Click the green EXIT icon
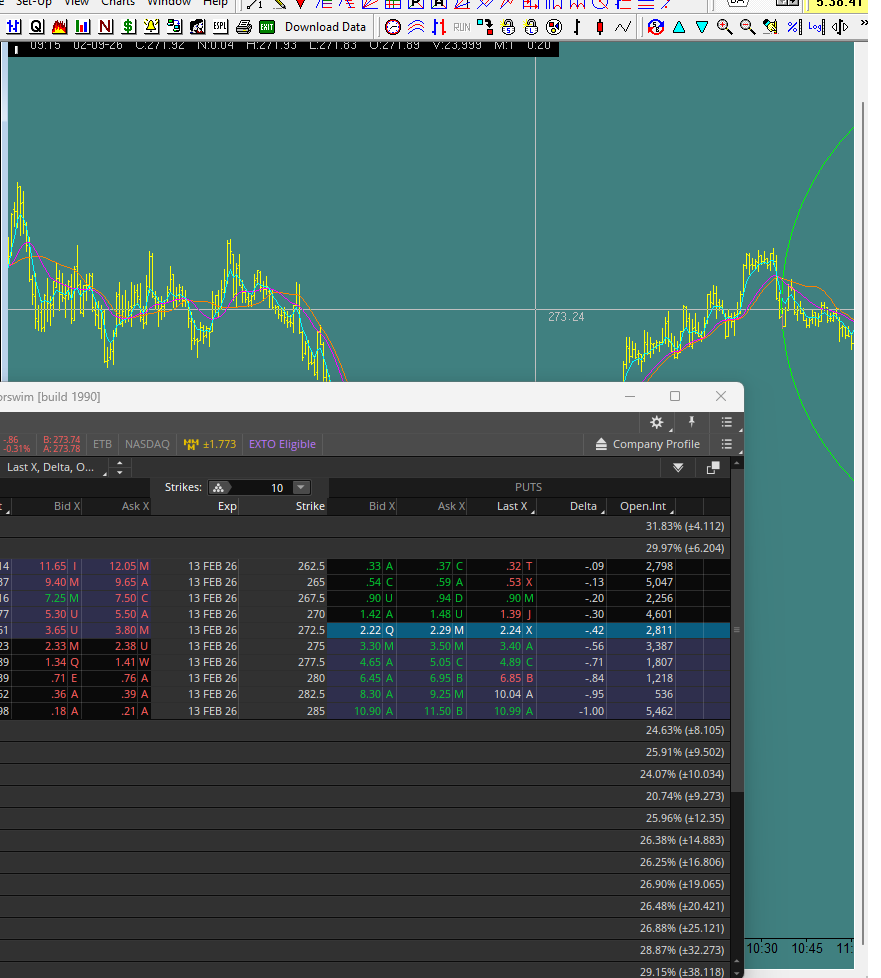Image resolution: width=881 pixels, height=978 pixels. pyautogui.click(x=267, y=27)
